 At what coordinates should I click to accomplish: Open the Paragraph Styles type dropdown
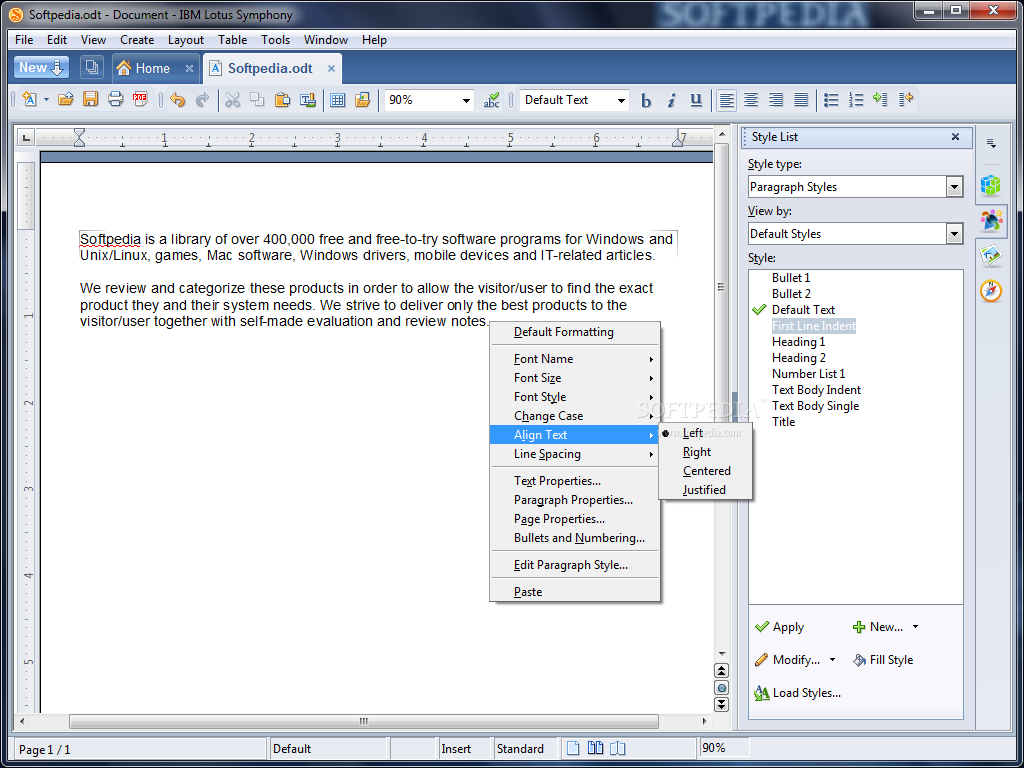click(x=954, y=187)
